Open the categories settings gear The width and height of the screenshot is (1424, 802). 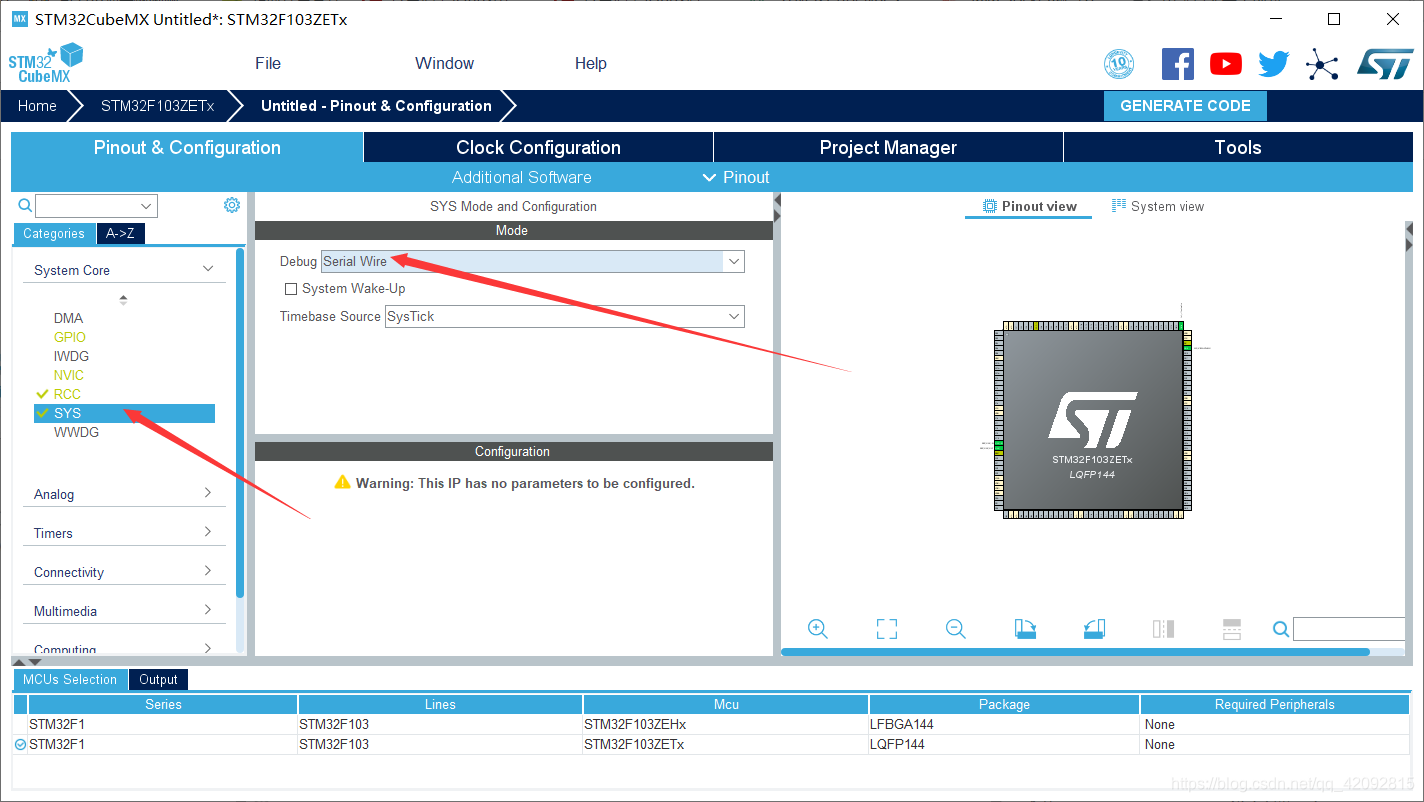(x=232, y=205)
